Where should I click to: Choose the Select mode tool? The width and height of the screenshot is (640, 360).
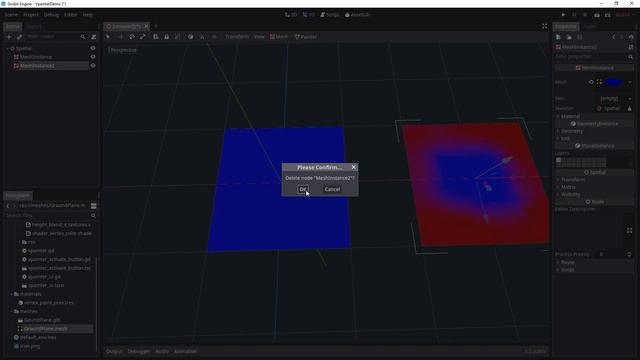point(108,37)
